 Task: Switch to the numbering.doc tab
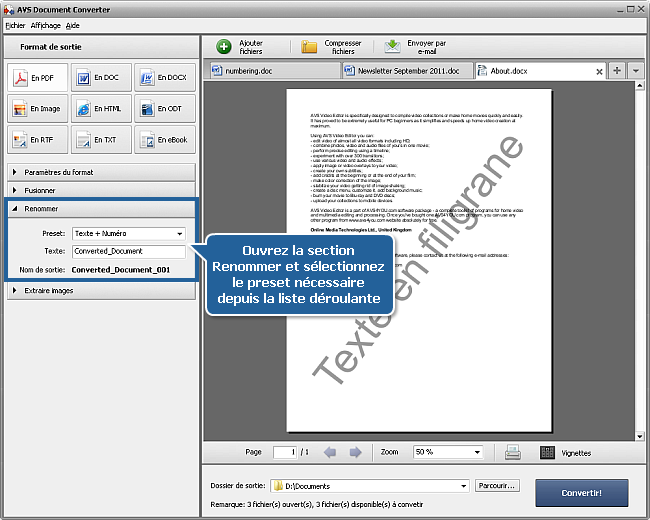pos(270,71)
